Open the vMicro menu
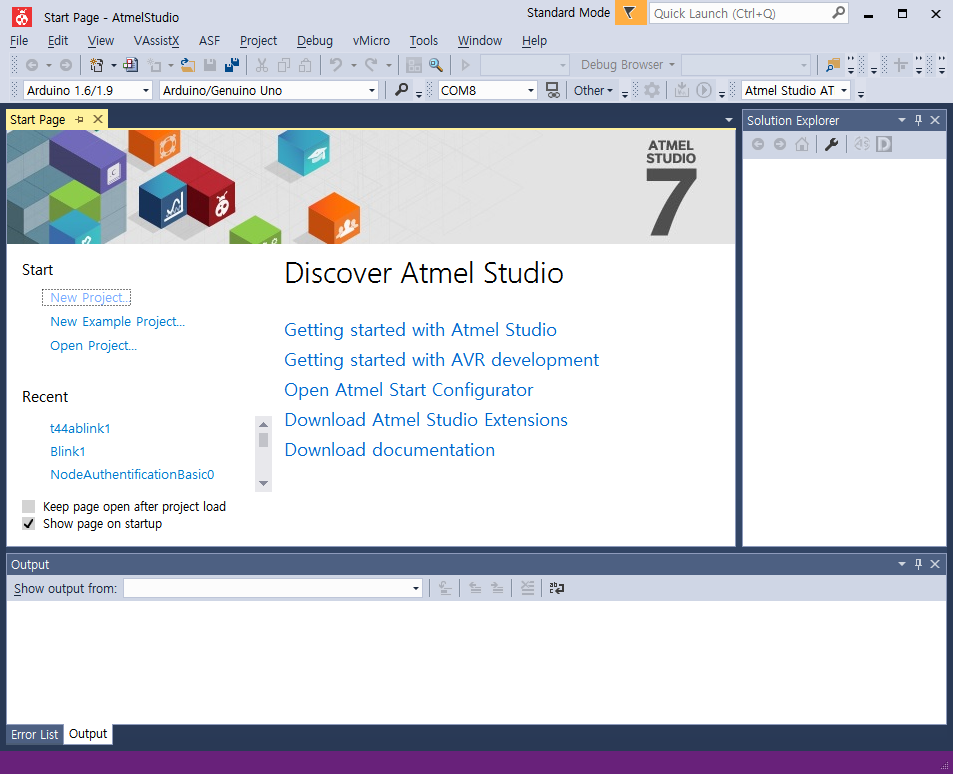The height and width of the screenshot is (774, 953). [x=371, y=41]
